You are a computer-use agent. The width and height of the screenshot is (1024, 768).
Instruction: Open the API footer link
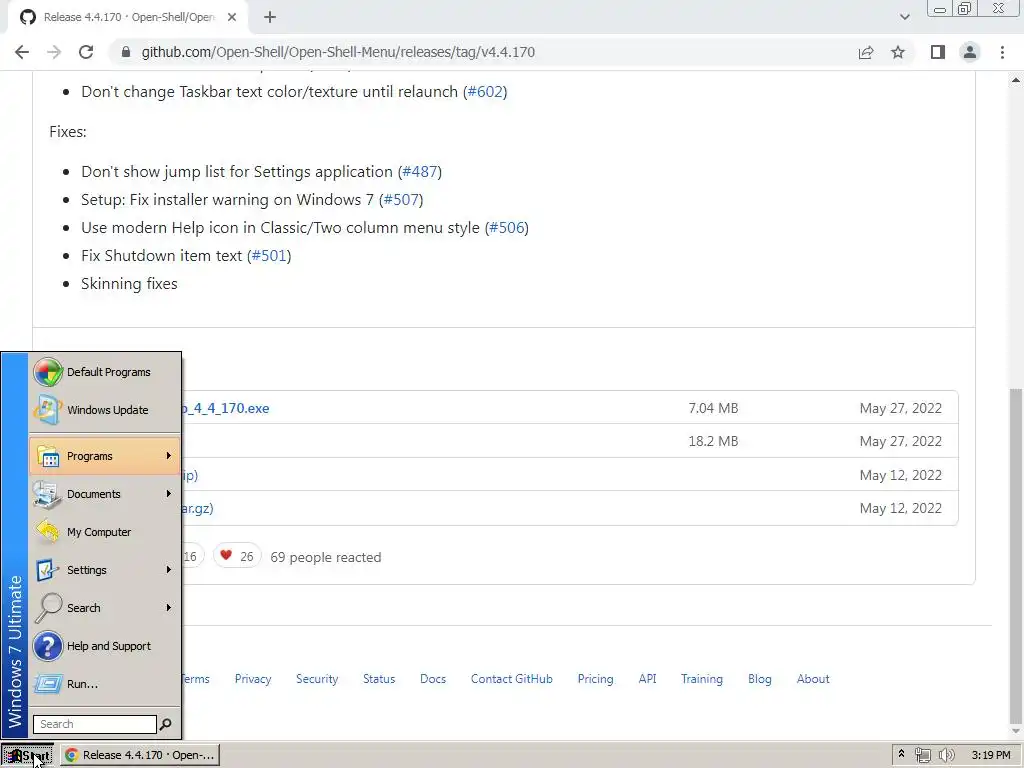pyautogui.click(x=647, y=679)
